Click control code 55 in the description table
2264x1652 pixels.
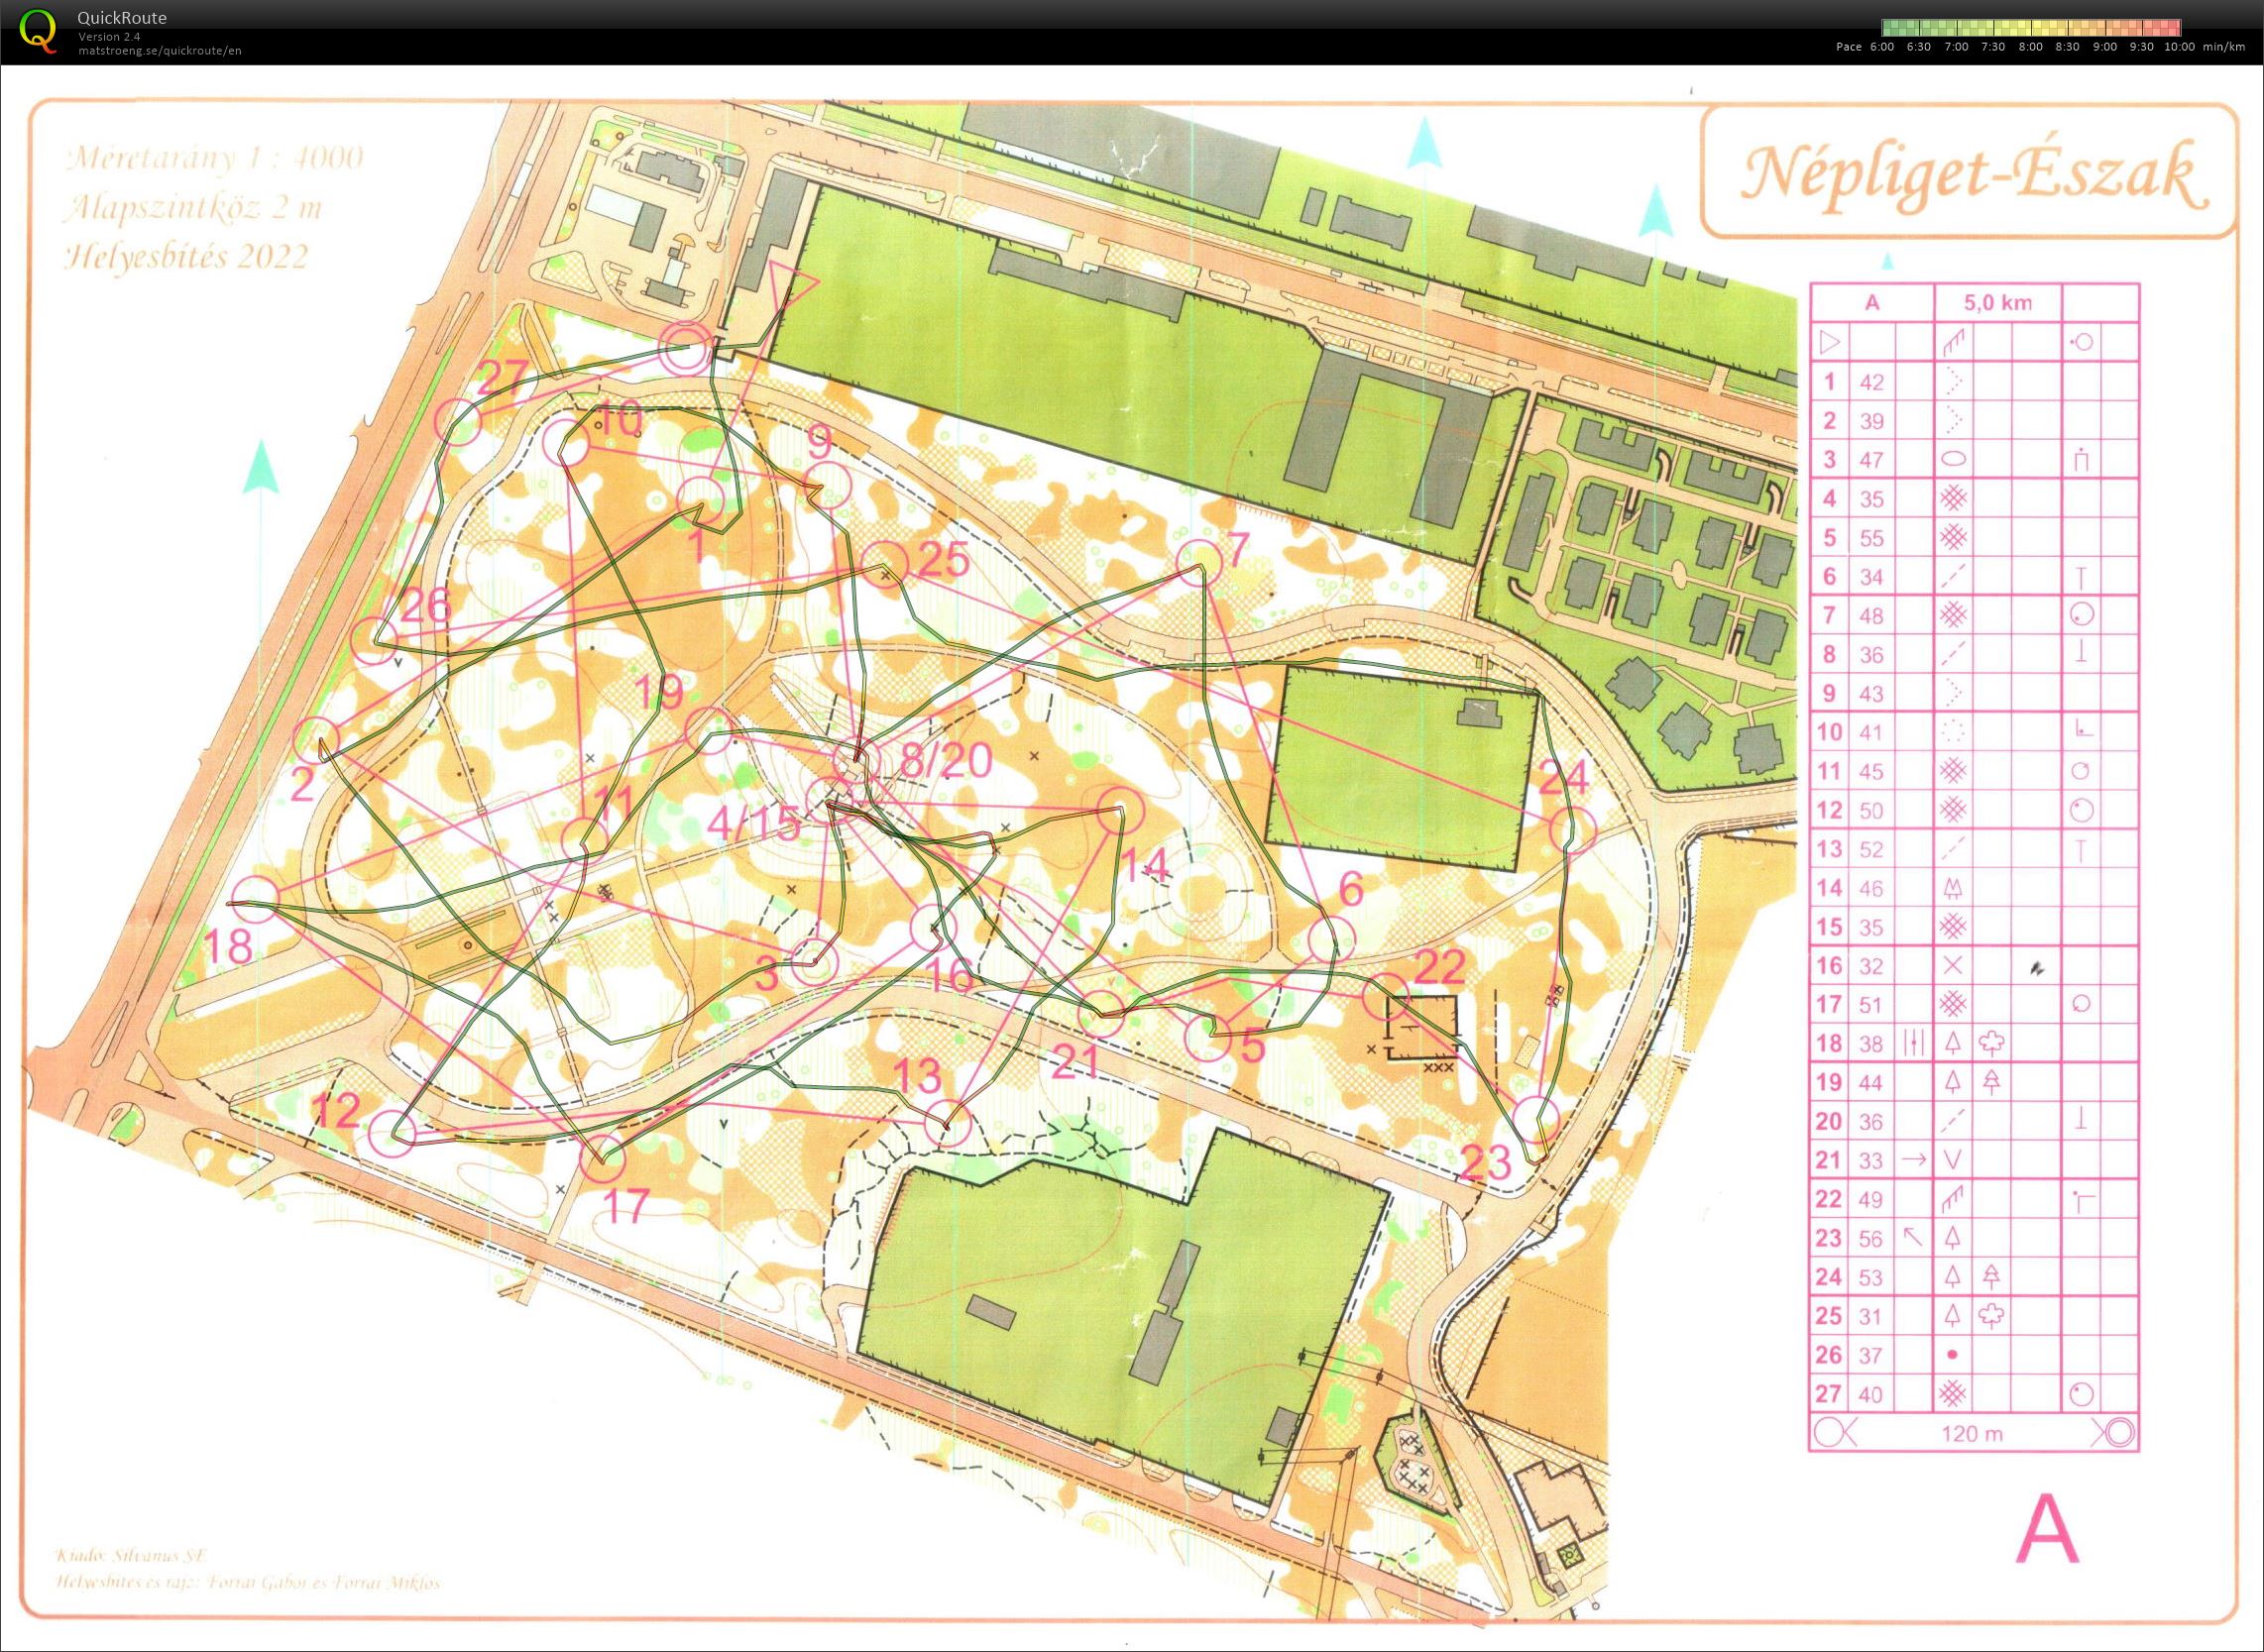pos(1871,537)
